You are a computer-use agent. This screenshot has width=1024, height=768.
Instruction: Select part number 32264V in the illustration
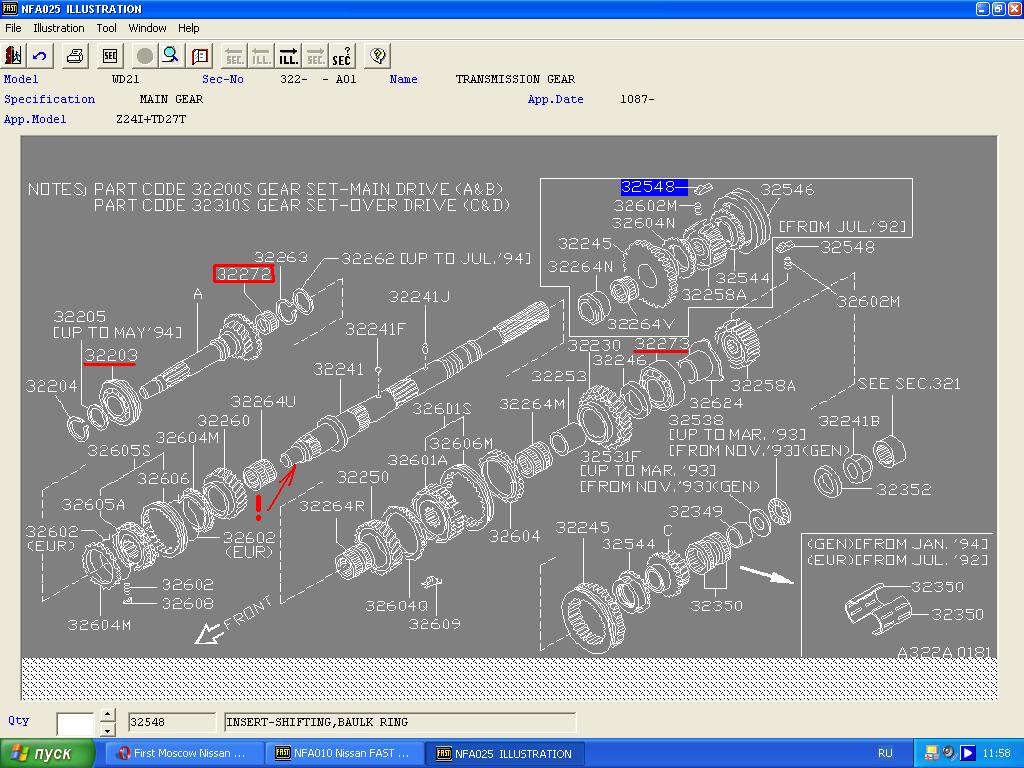pyautogui.click(x=640, y=324)
